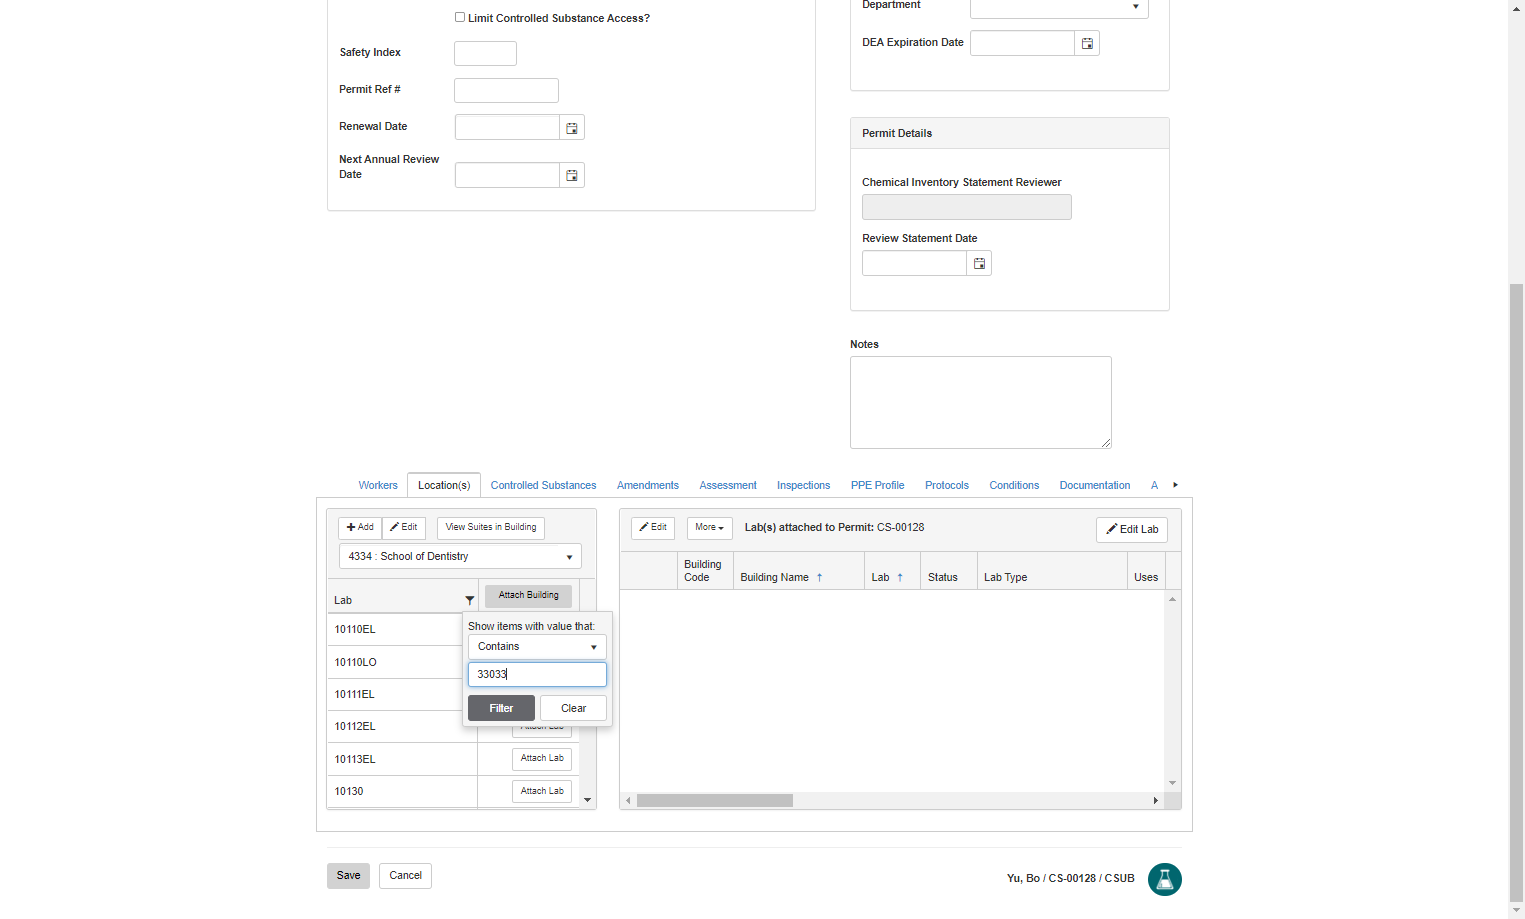The height and width of the screenshot is (919, 1525).
Task: Open the More dropdown menu
Action: pyautogui.click(x=710, y=528)
